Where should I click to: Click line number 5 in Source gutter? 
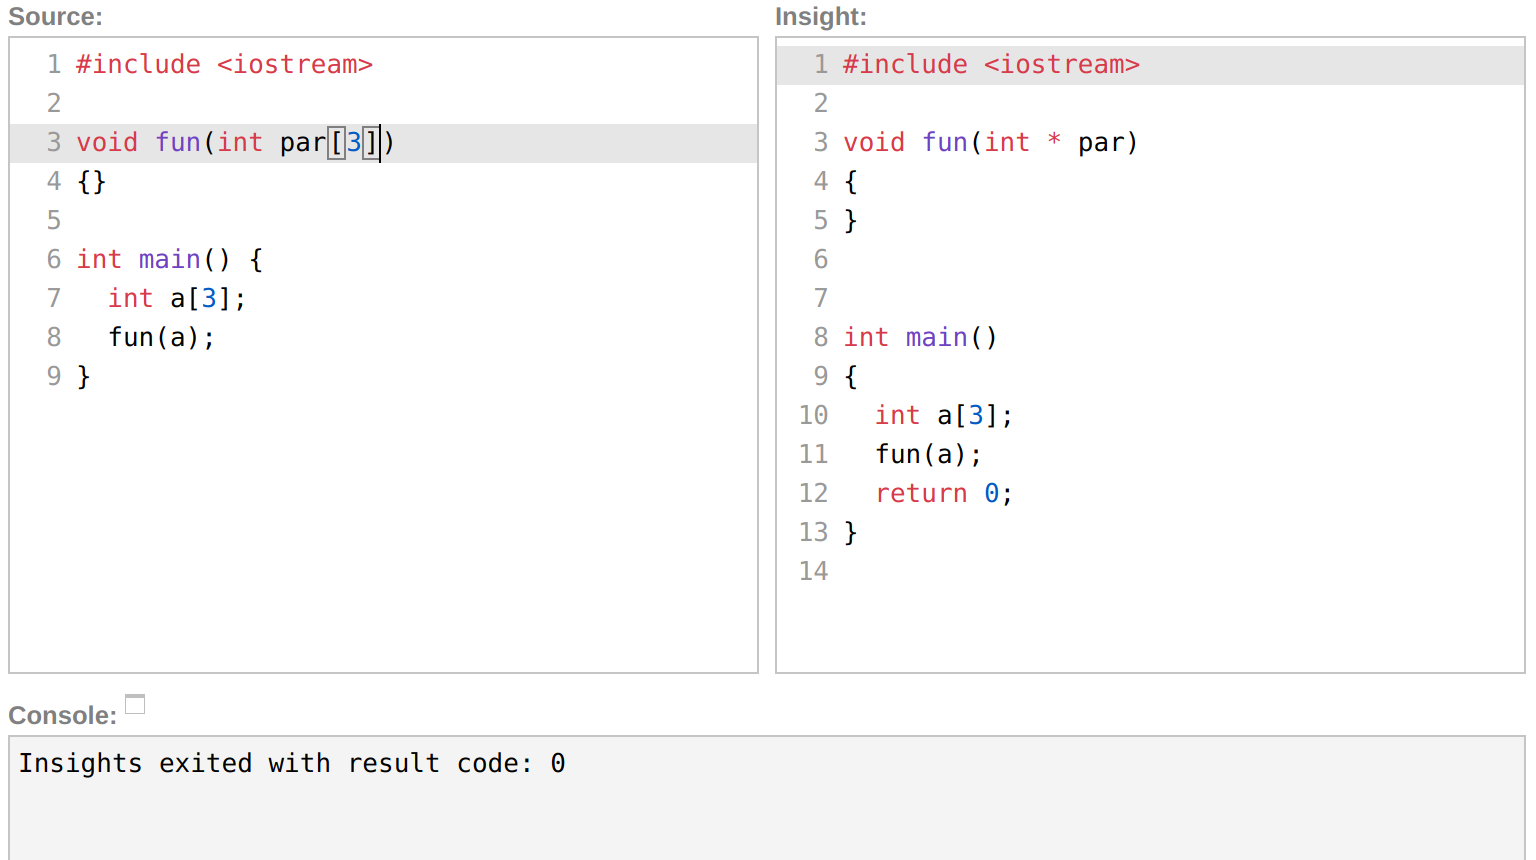(x=54, y=221)
